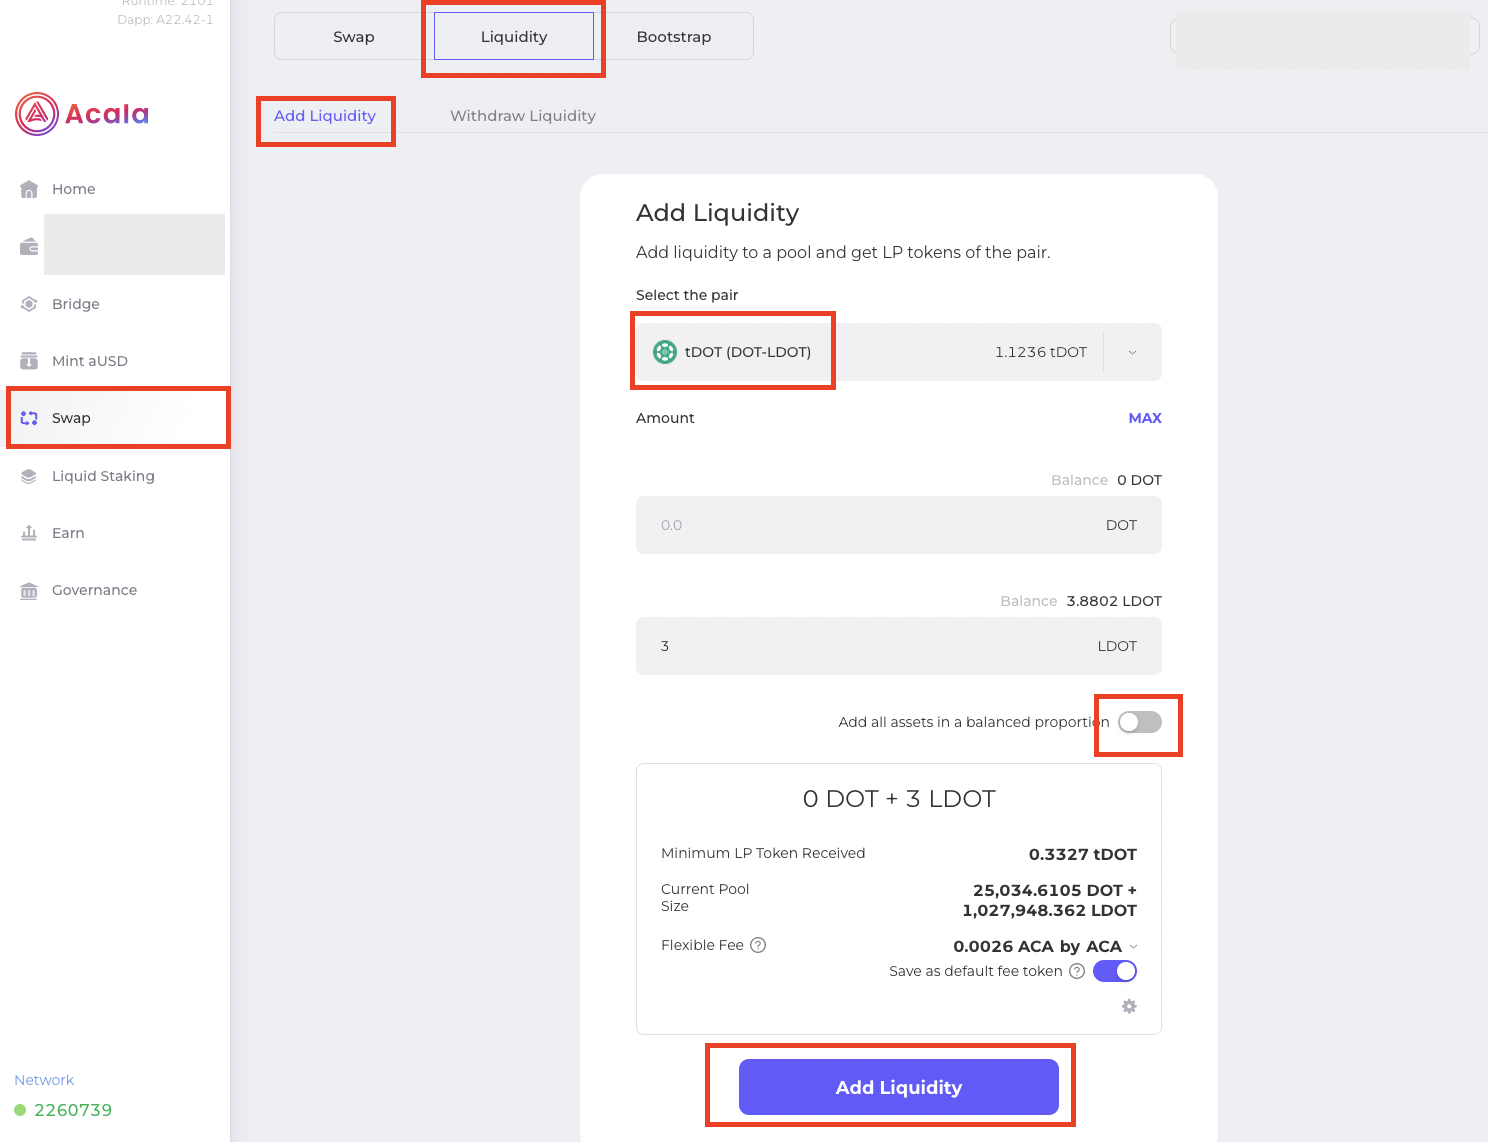This screenshot has width=1488, height=1142.
Task: Click the MAX amount link
Action: tap(1145, 418)
